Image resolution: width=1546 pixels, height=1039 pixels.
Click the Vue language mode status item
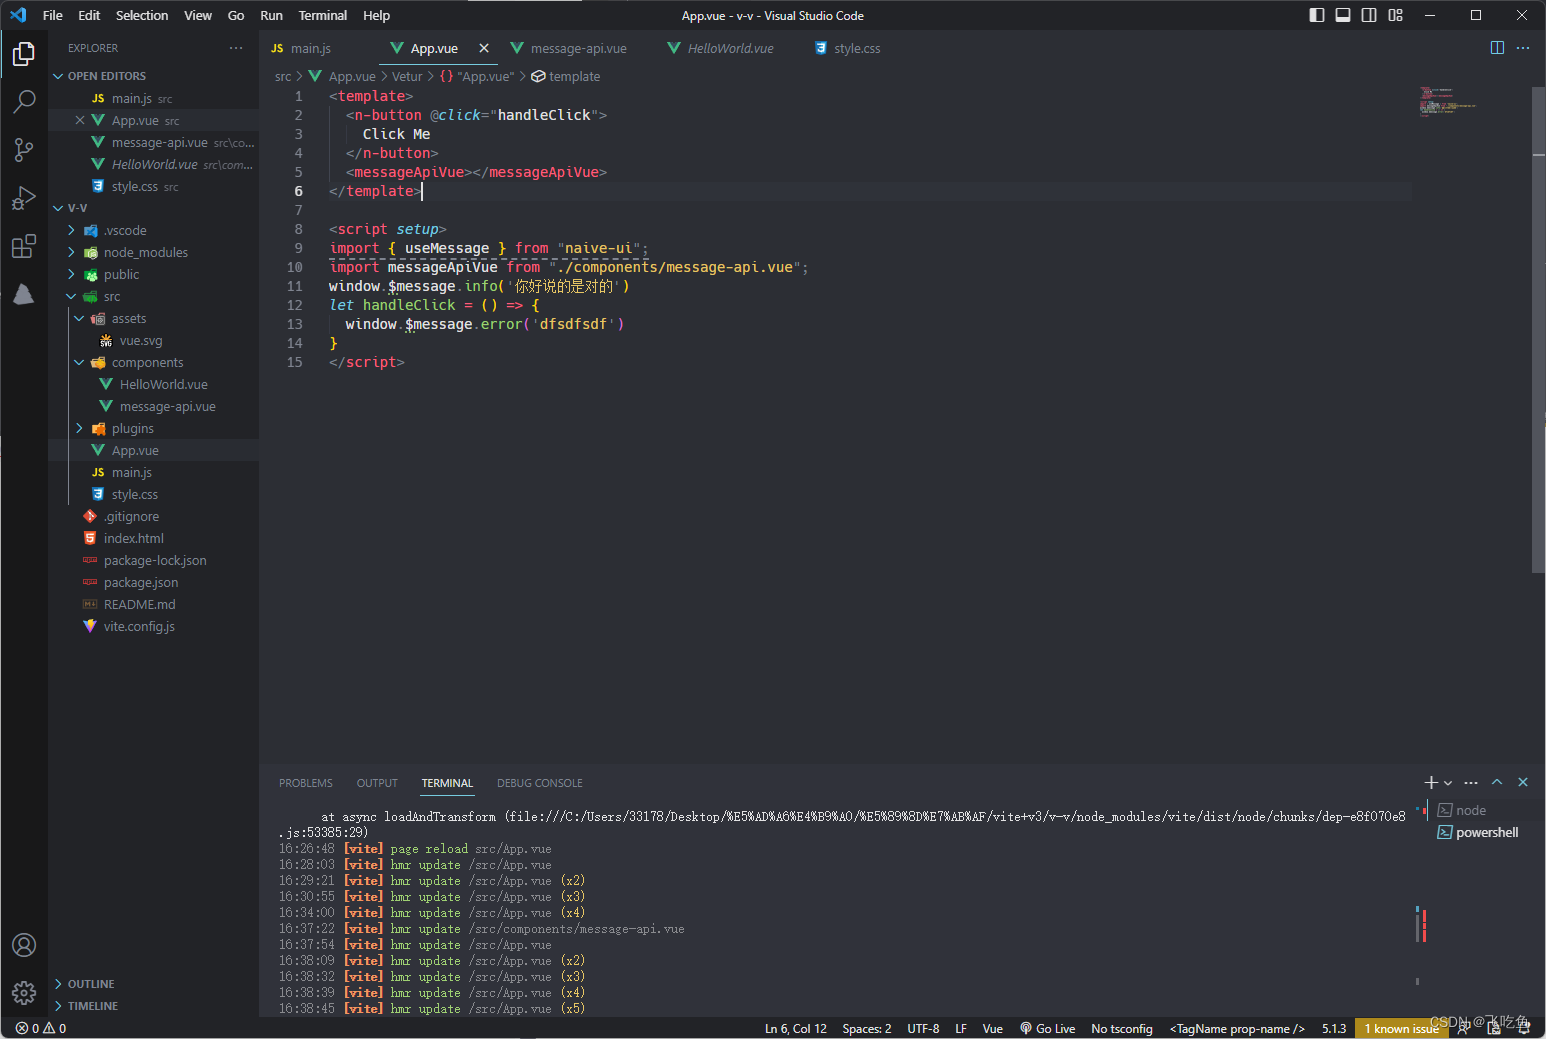click(993, 1028)
